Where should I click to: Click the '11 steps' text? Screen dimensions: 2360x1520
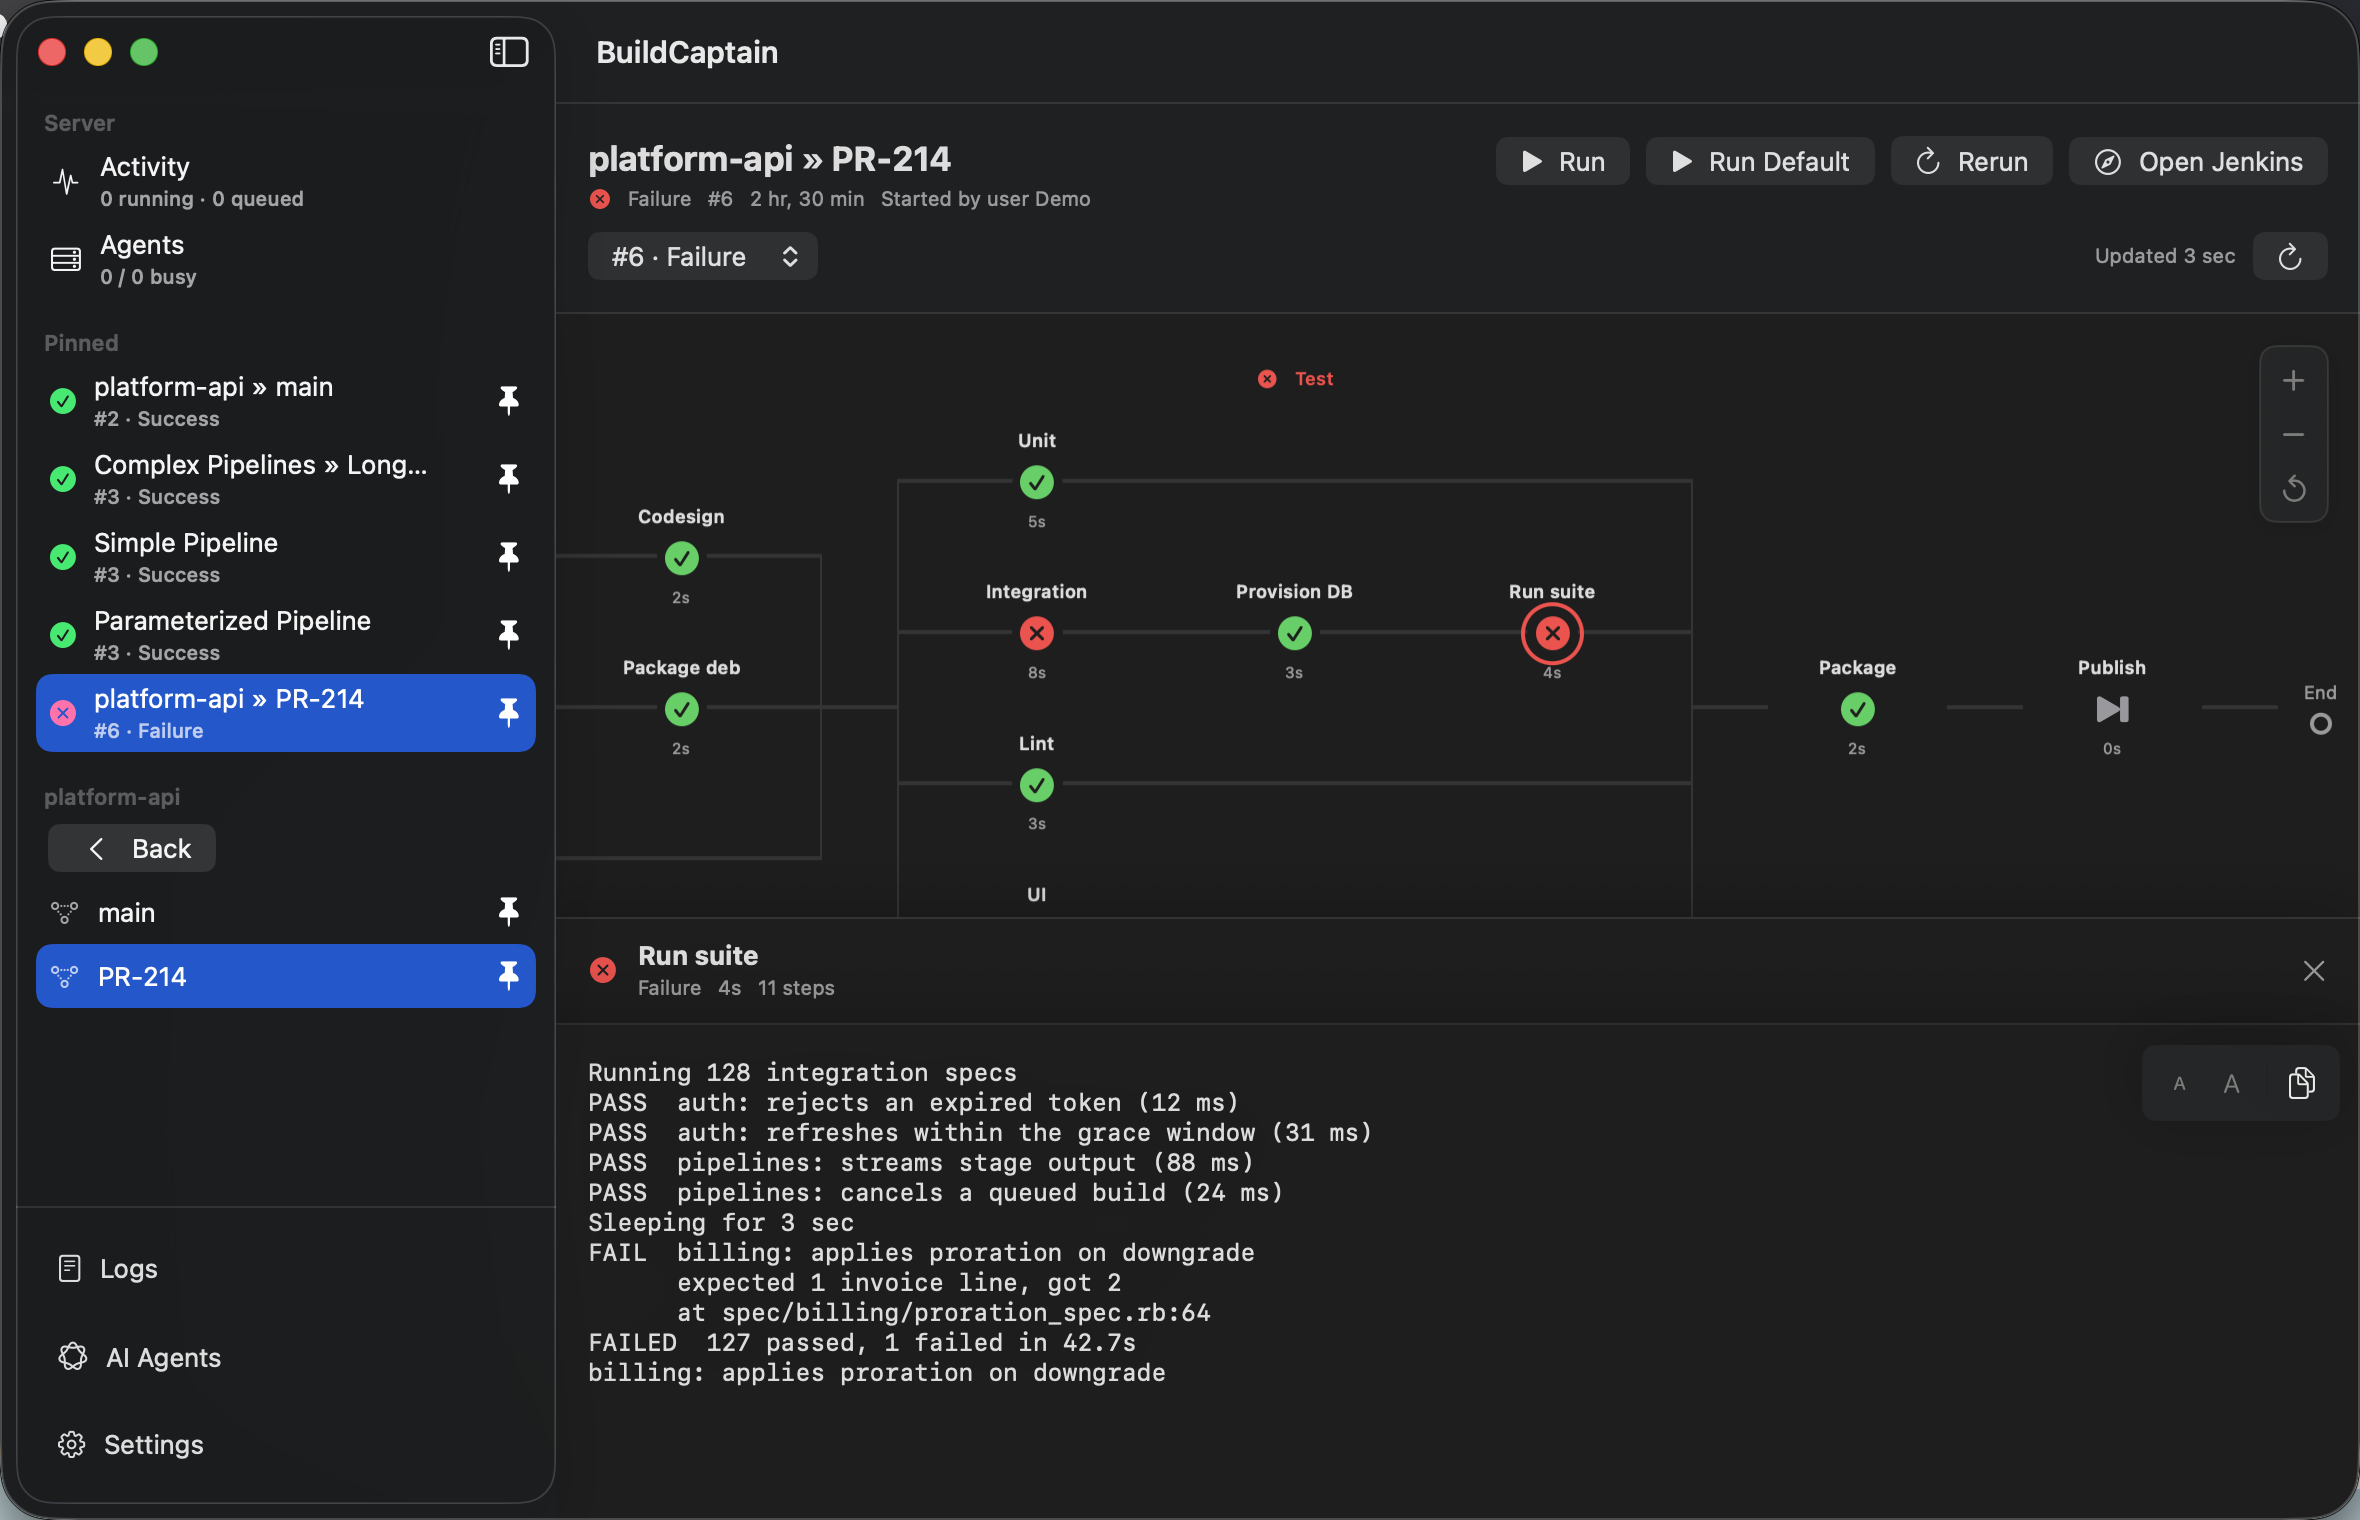(x=796, y=988)
